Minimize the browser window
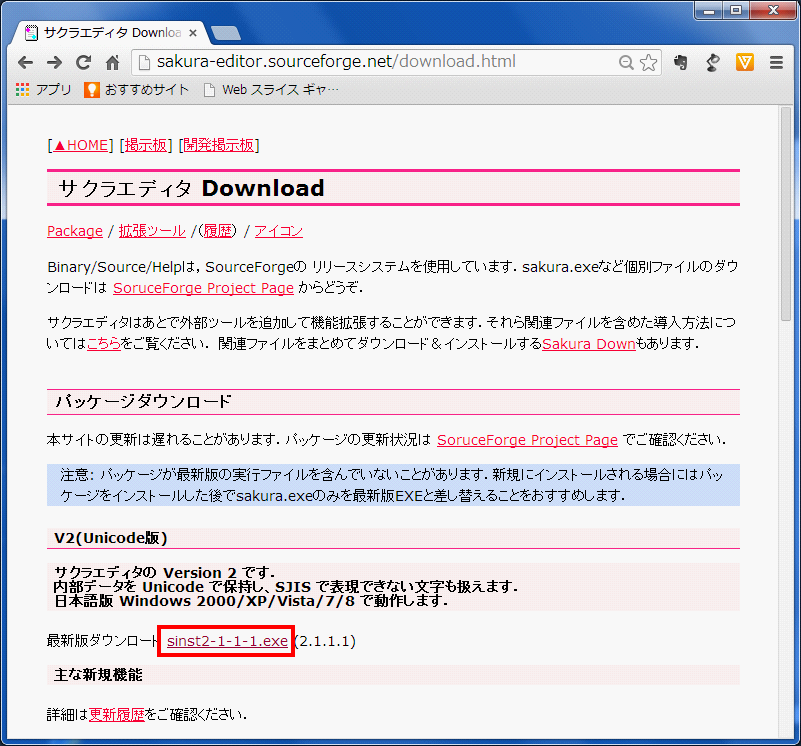 tap(709, 10)
